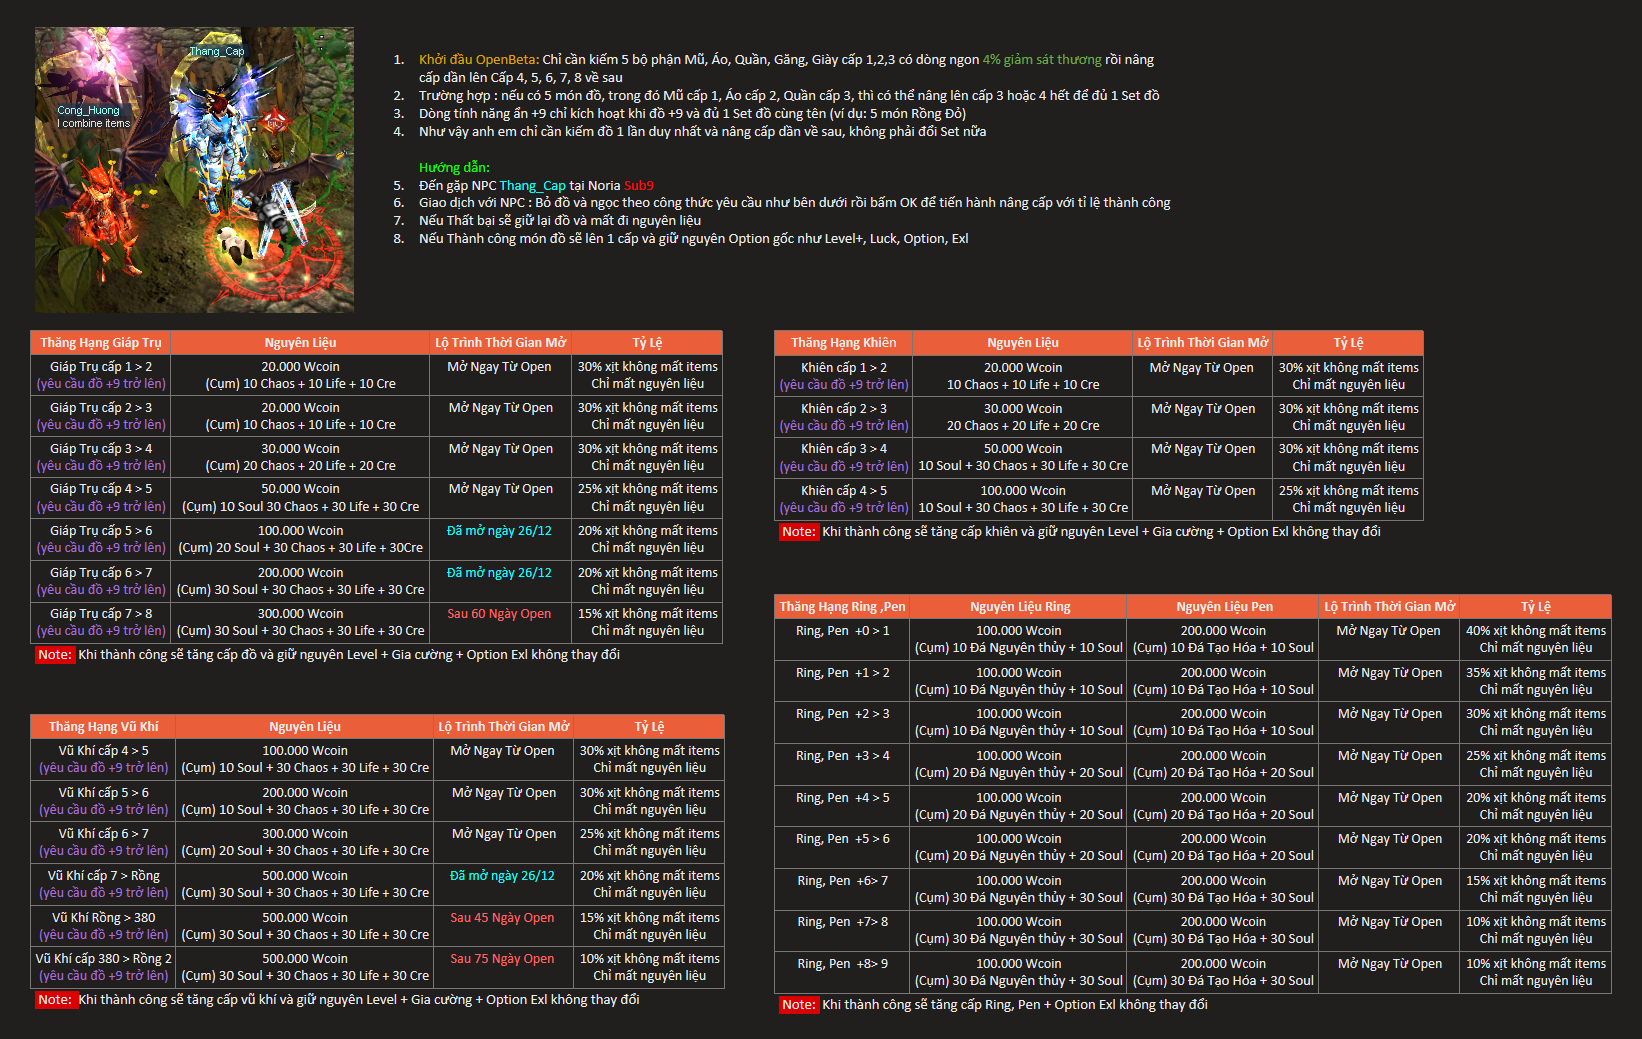Click the 'Khiên cấp 4 > 5' row label

(x=843, y=491)
